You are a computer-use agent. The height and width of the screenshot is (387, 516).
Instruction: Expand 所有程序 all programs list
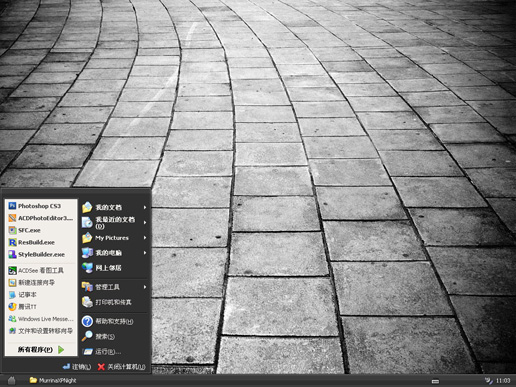pyautogui.click(x=41, y=349)
